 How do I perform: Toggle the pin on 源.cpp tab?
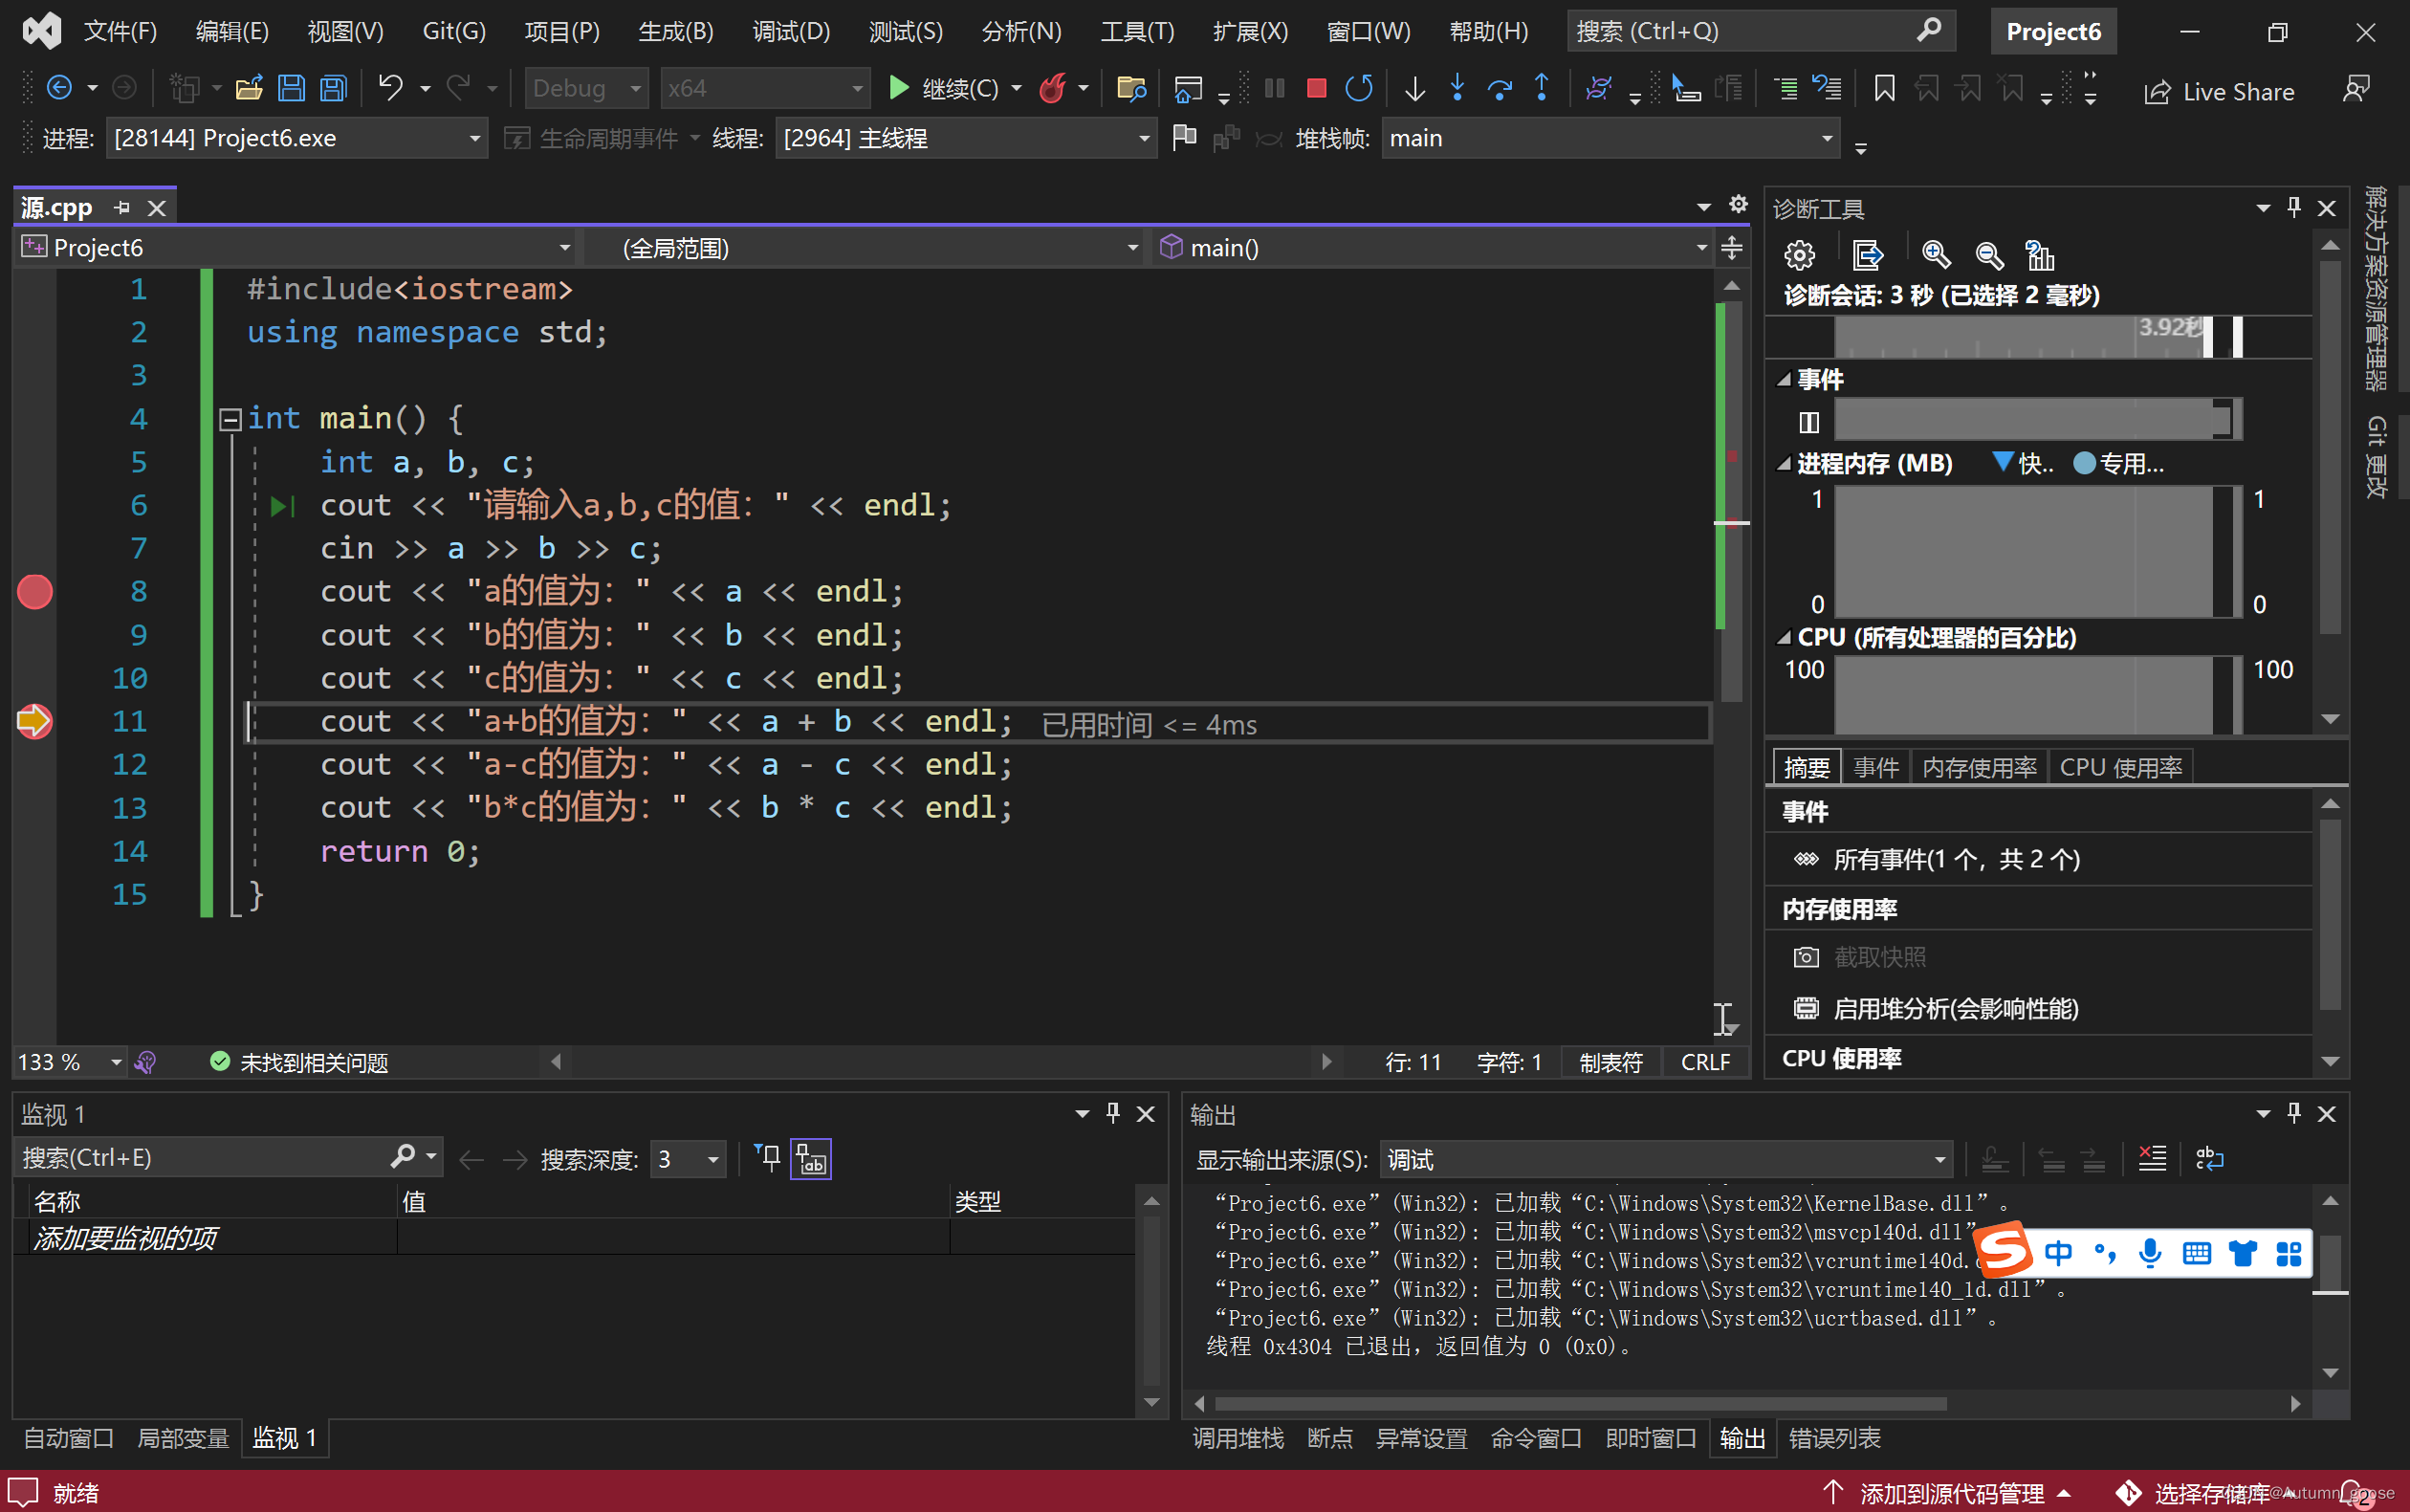122,208
